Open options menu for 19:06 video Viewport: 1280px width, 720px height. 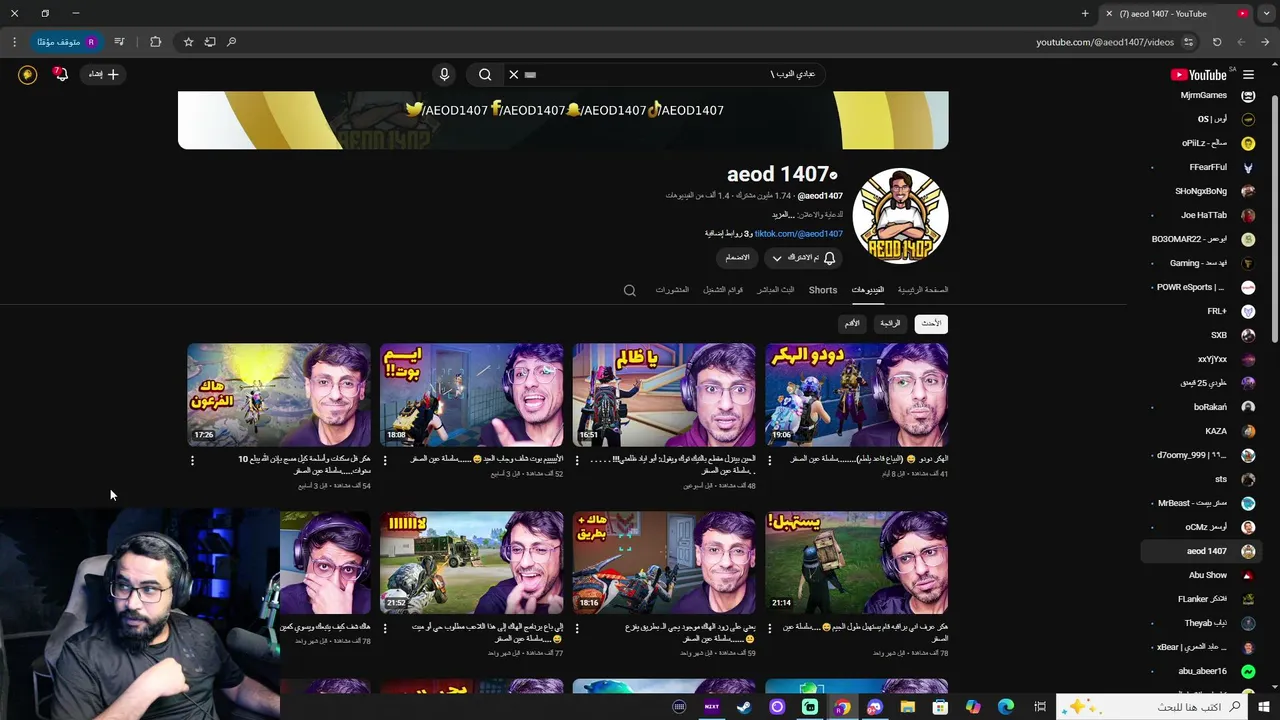pos(770,461)
